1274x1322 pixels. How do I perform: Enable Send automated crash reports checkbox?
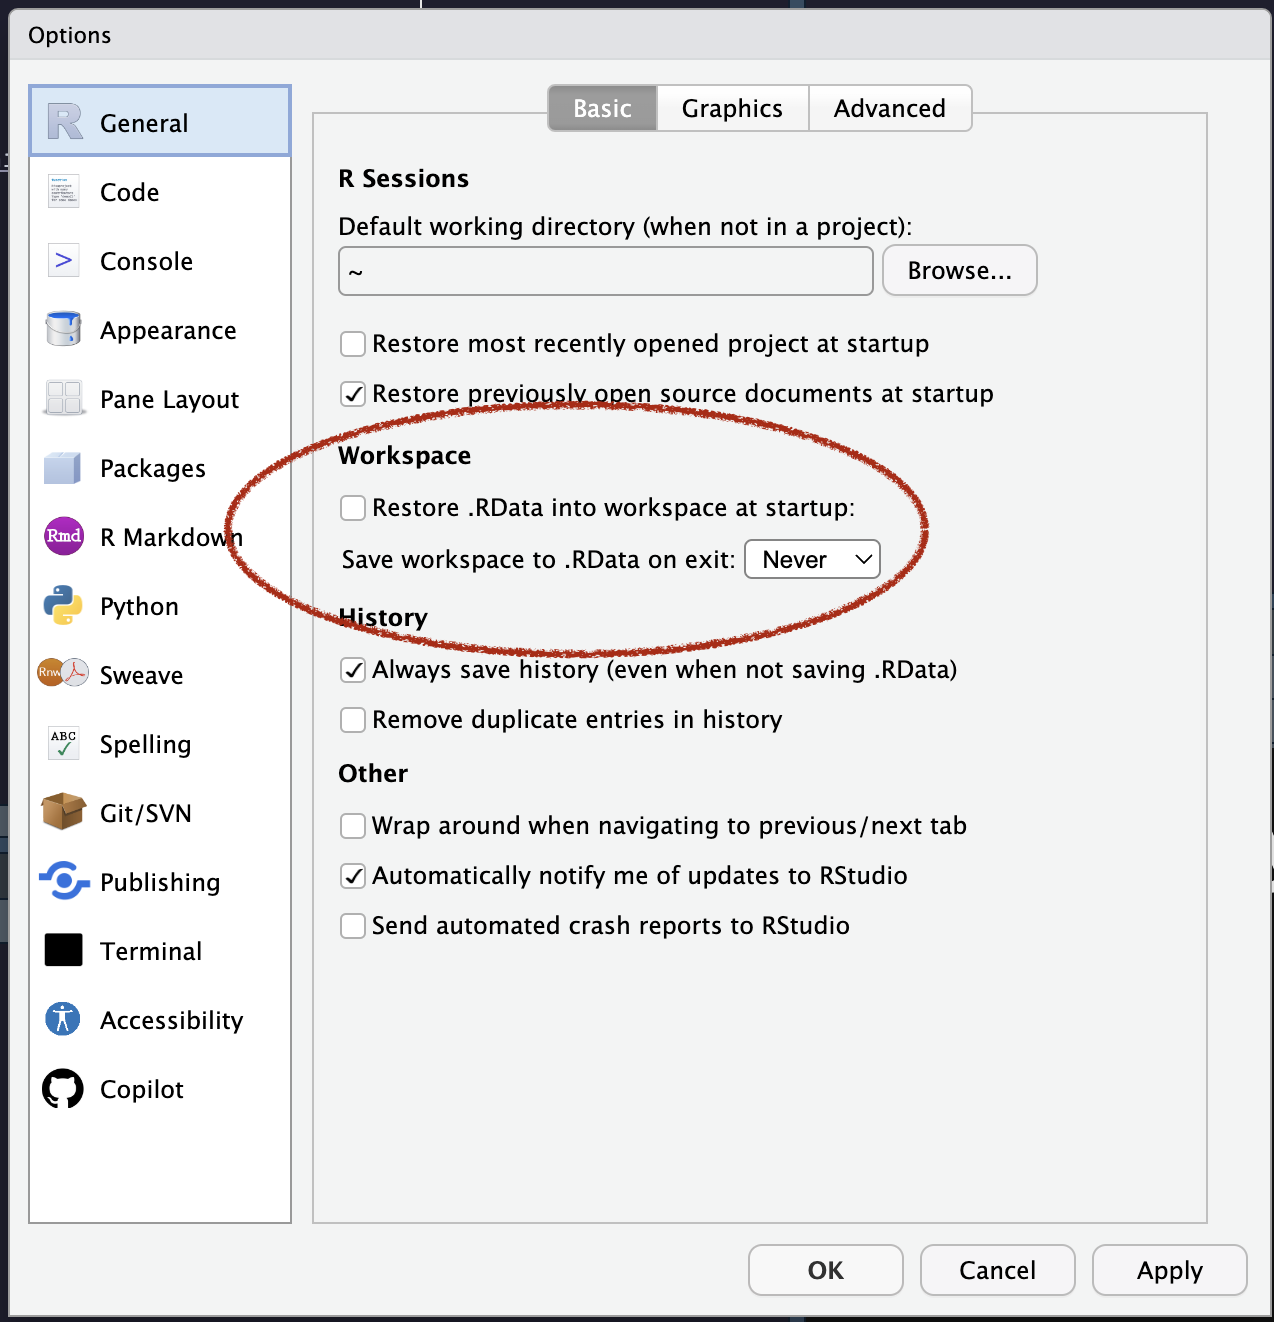pyautogui.click(x=353, y=926)
